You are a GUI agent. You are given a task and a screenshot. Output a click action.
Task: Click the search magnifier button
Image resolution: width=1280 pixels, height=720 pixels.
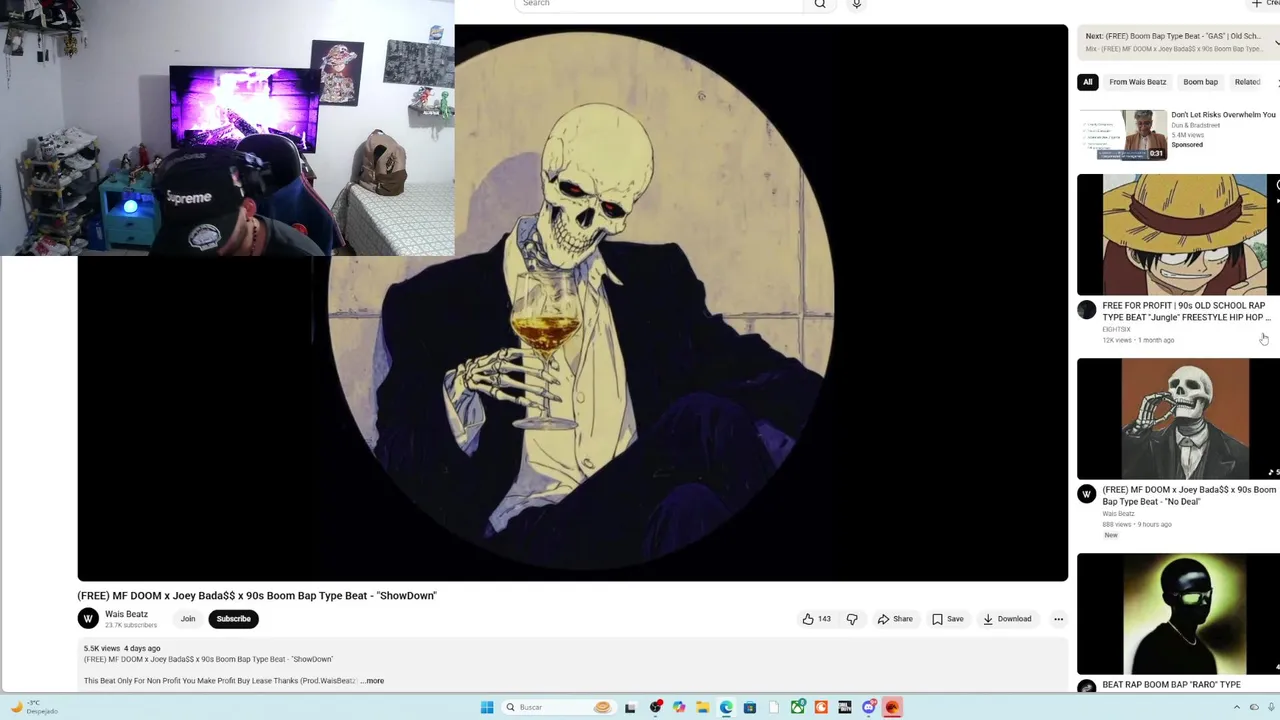(820, 4)
